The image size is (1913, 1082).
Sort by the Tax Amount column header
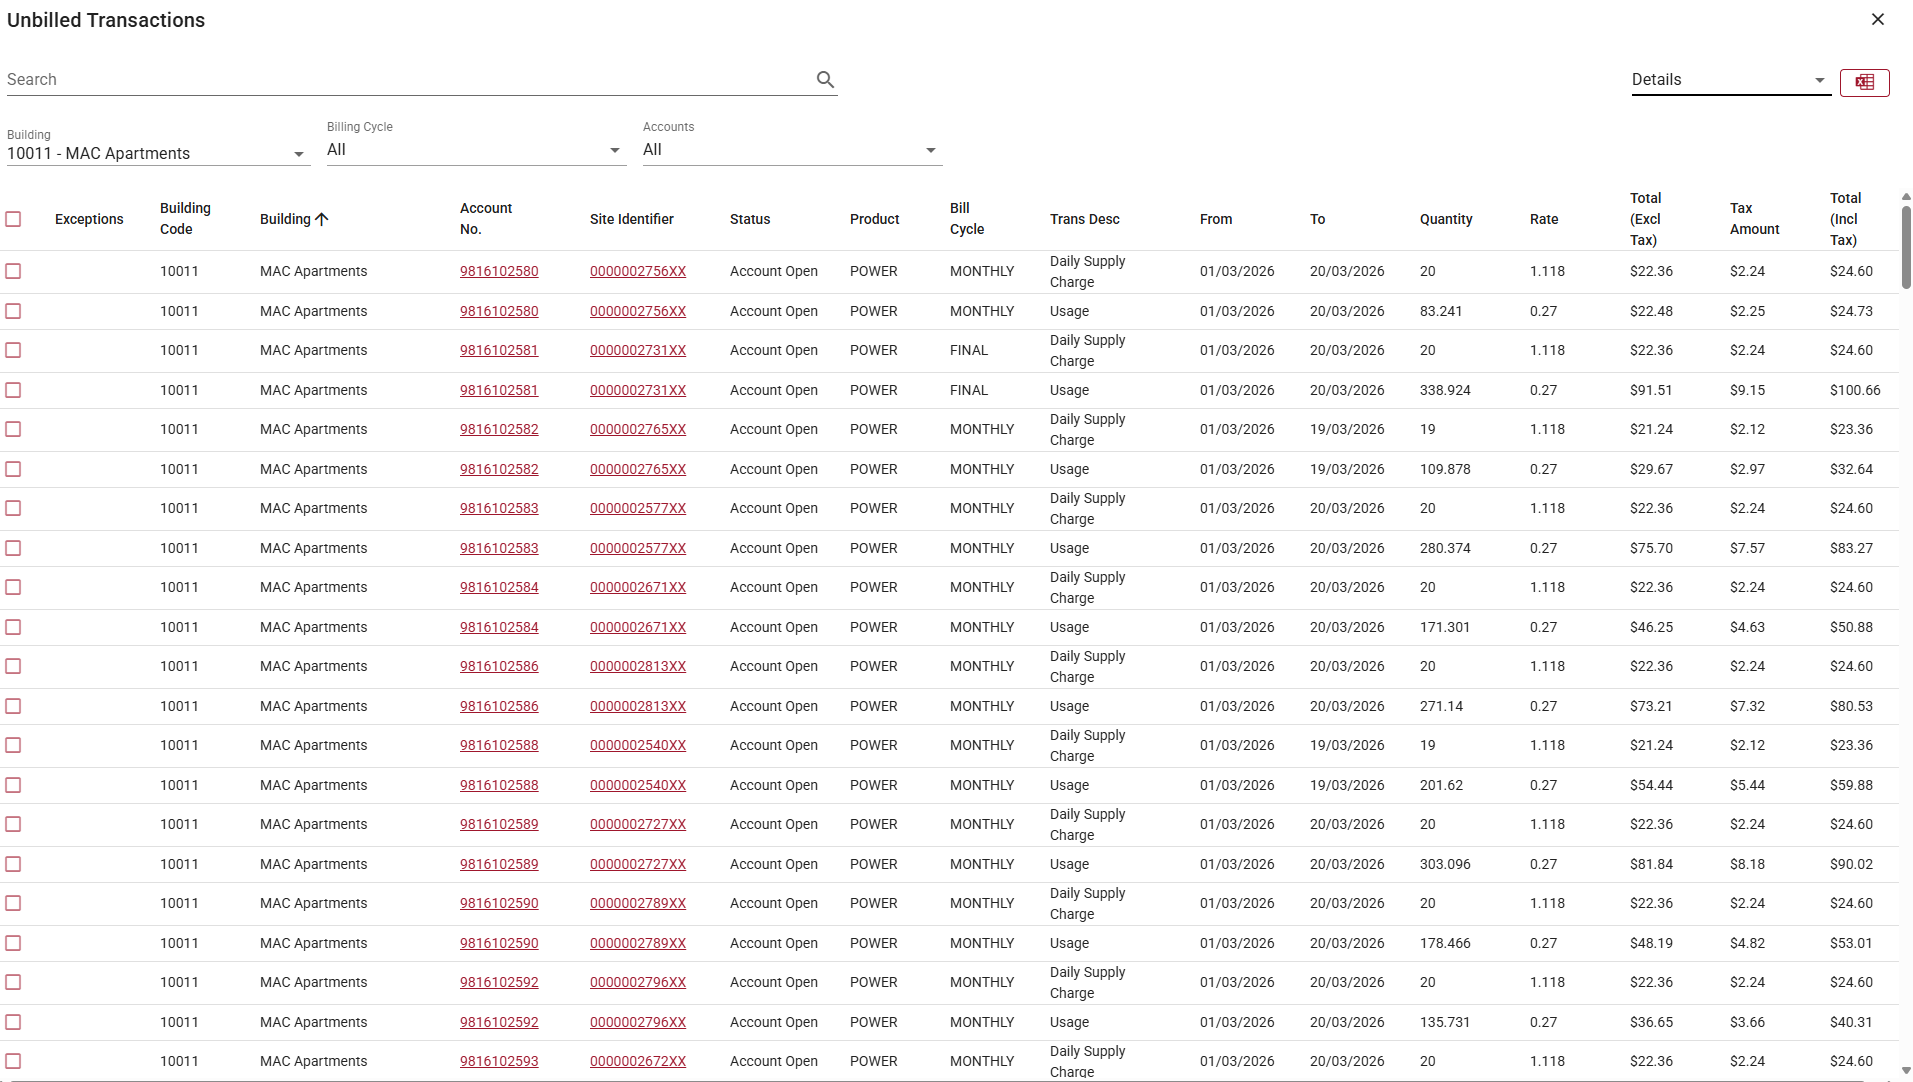coord(1754,219)
